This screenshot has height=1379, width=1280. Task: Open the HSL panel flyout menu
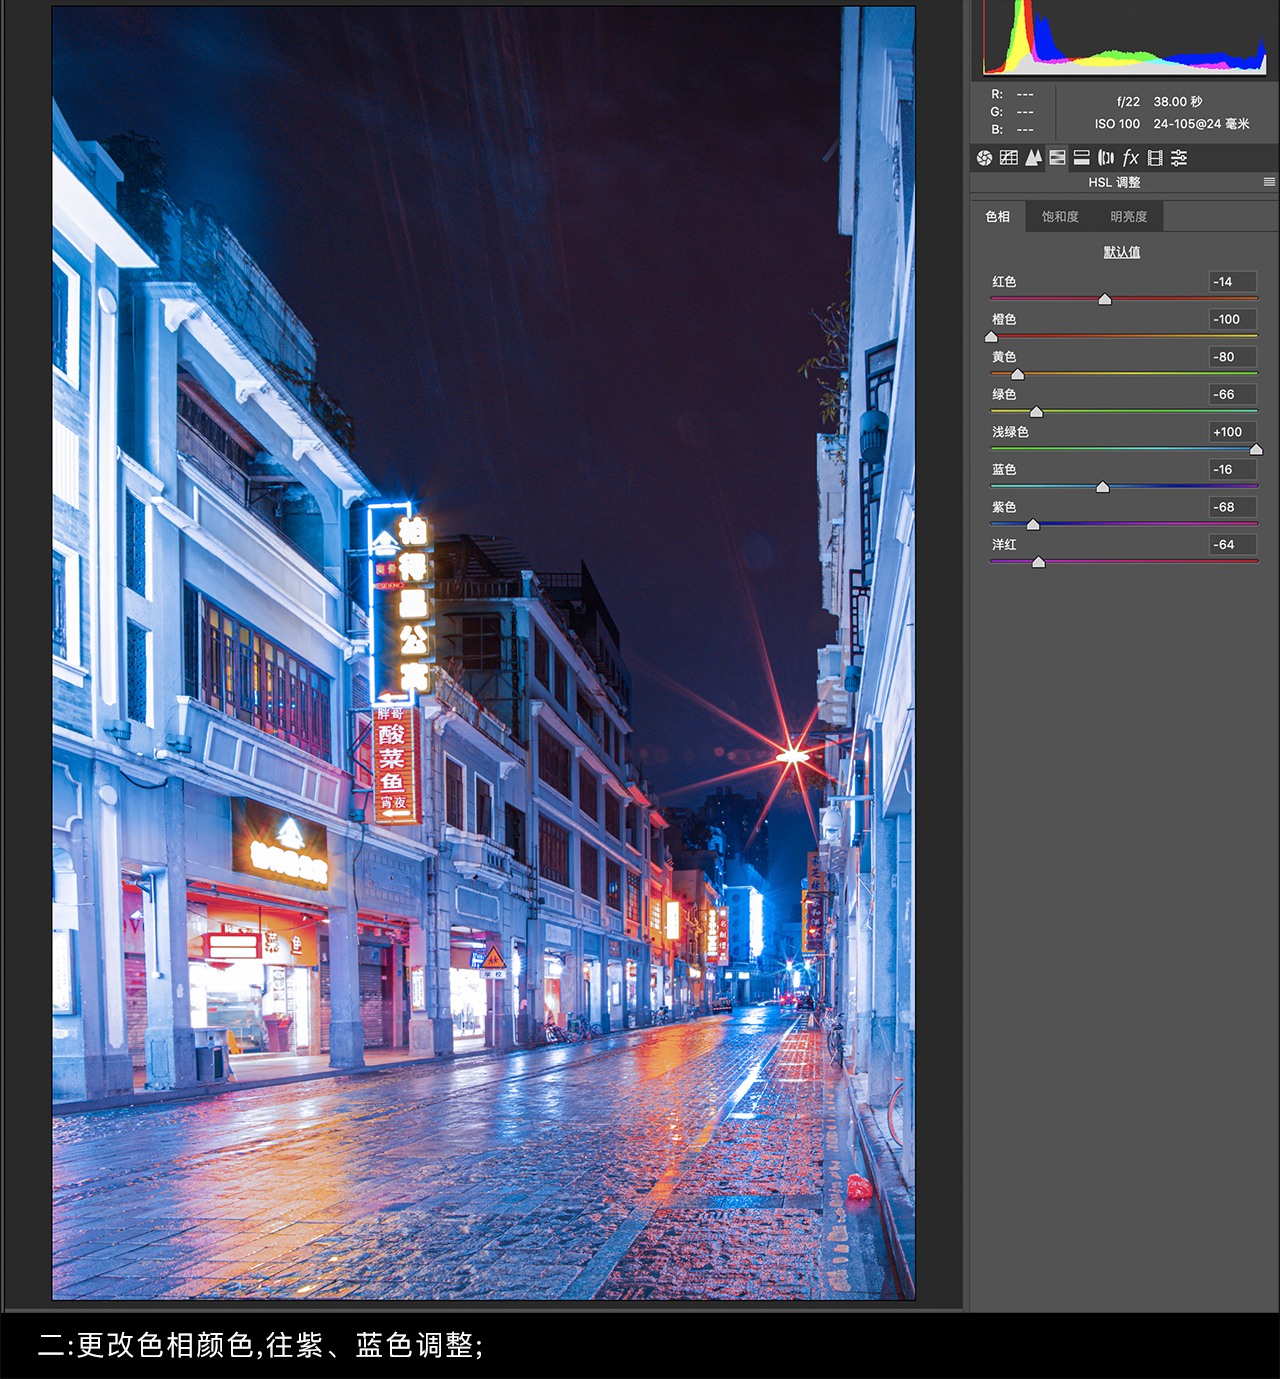tap(1269, 182)
